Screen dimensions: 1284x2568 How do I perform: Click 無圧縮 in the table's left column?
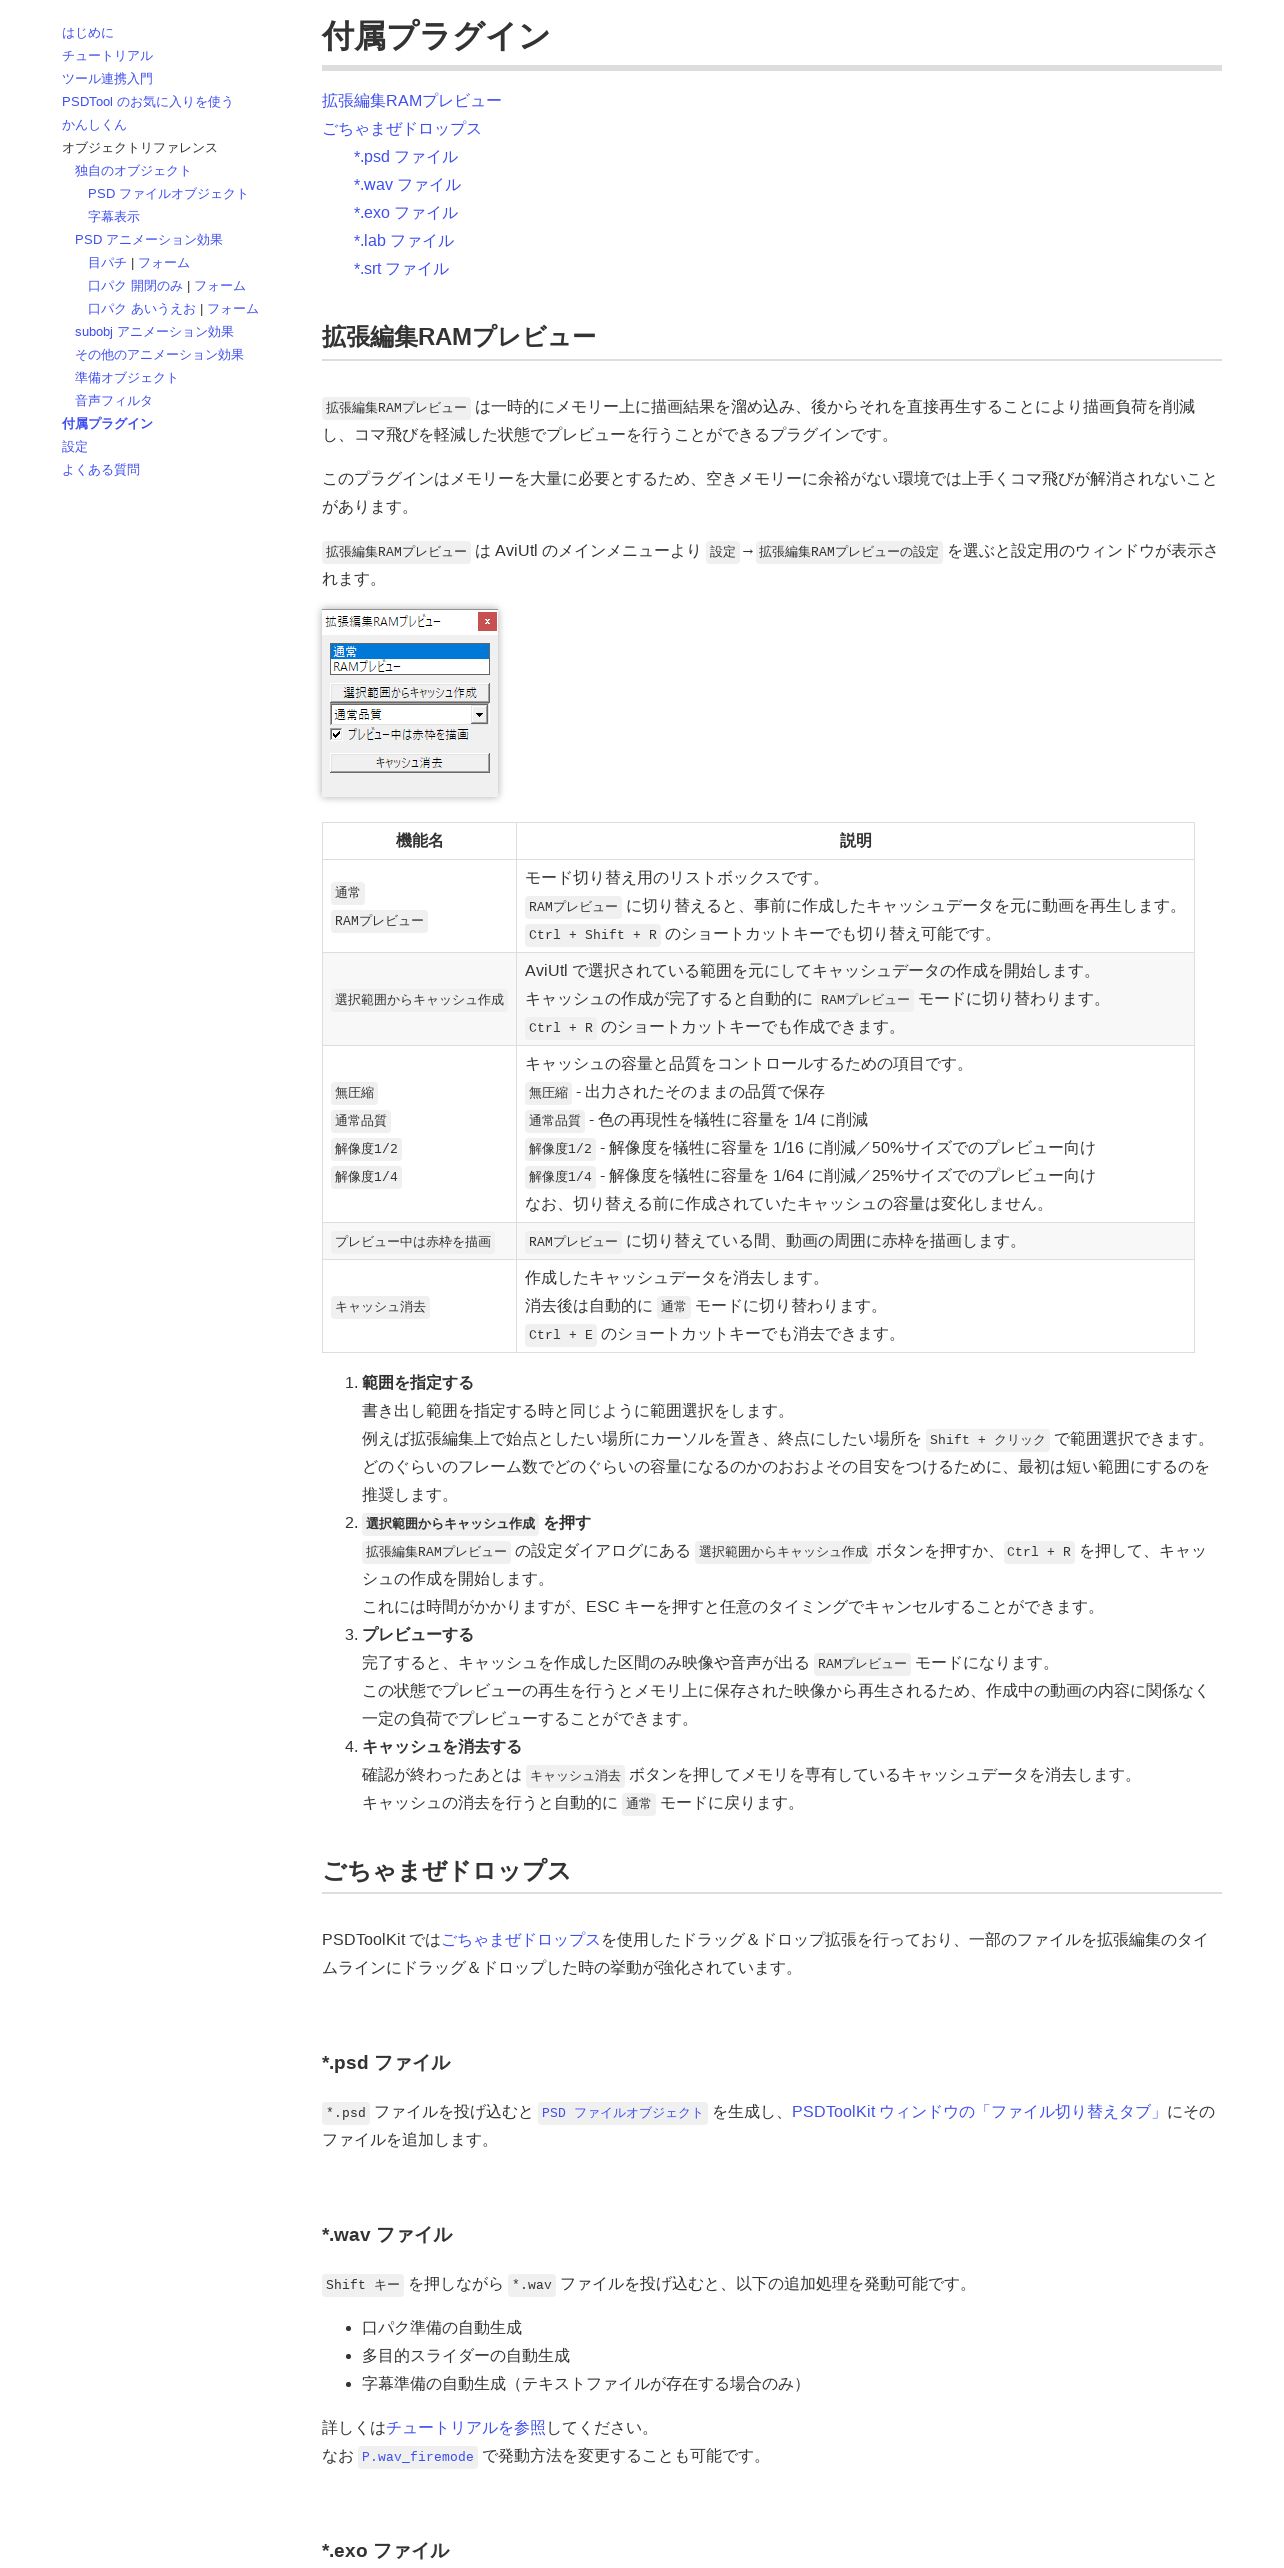tap(355, 1093)
